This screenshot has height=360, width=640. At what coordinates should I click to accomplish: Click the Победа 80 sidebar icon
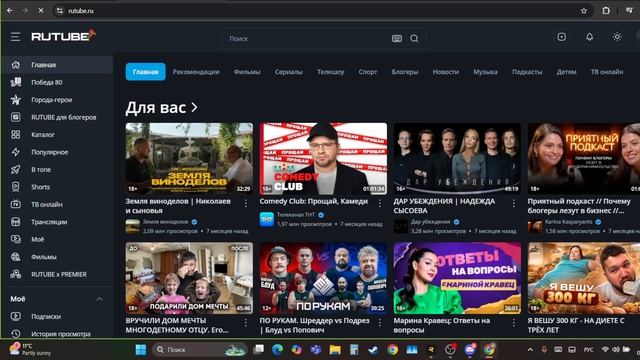(16, 82)
